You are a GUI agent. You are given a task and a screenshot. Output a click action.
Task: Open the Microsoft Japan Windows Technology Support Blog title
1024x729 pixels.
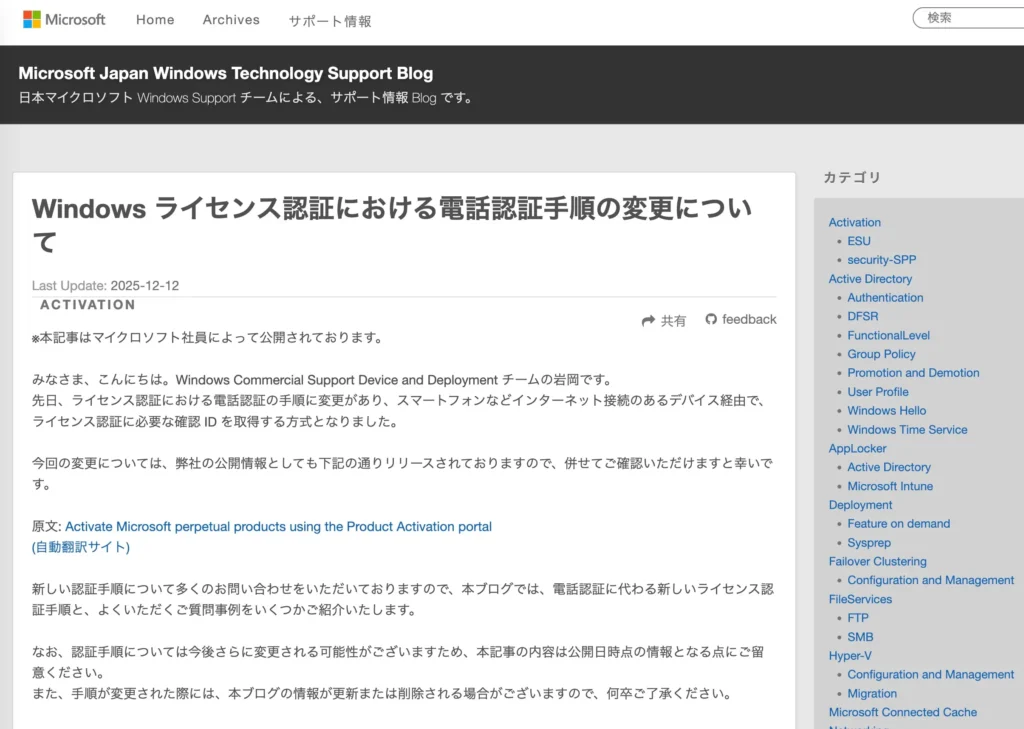coord(226,73)
